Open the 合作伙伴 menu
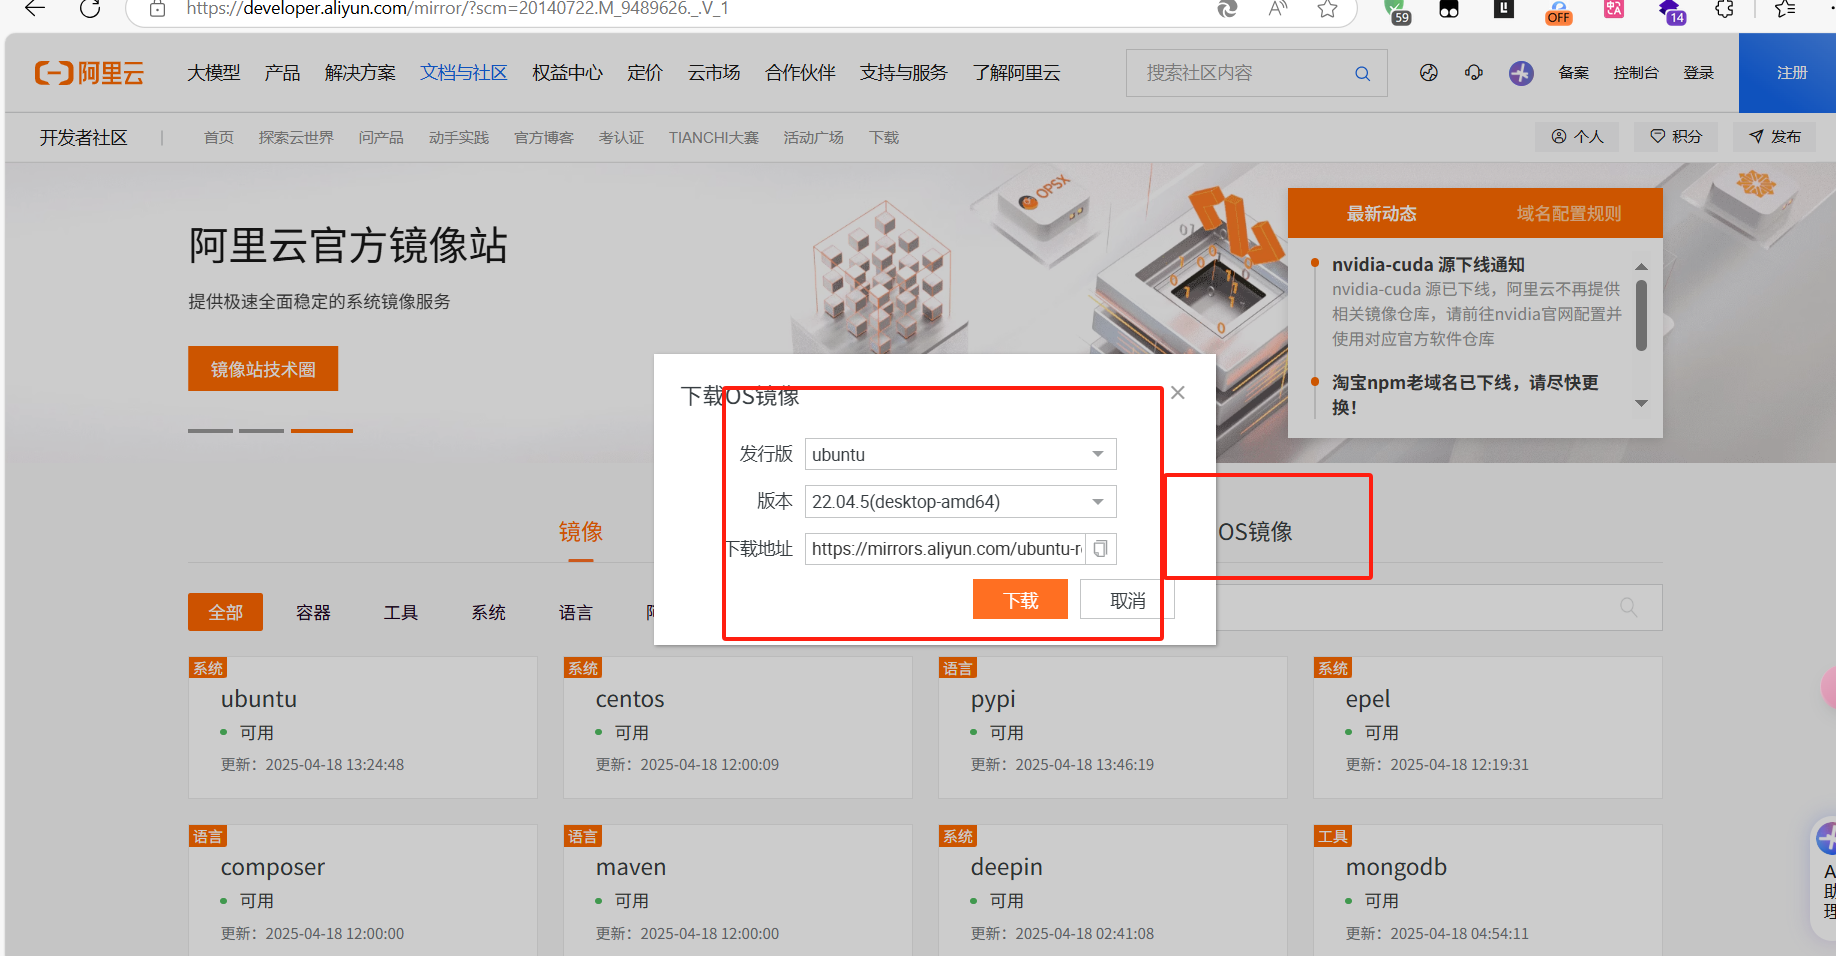Image resolution: width=1836 pixels, height=956 pixels. pos(800,73)
